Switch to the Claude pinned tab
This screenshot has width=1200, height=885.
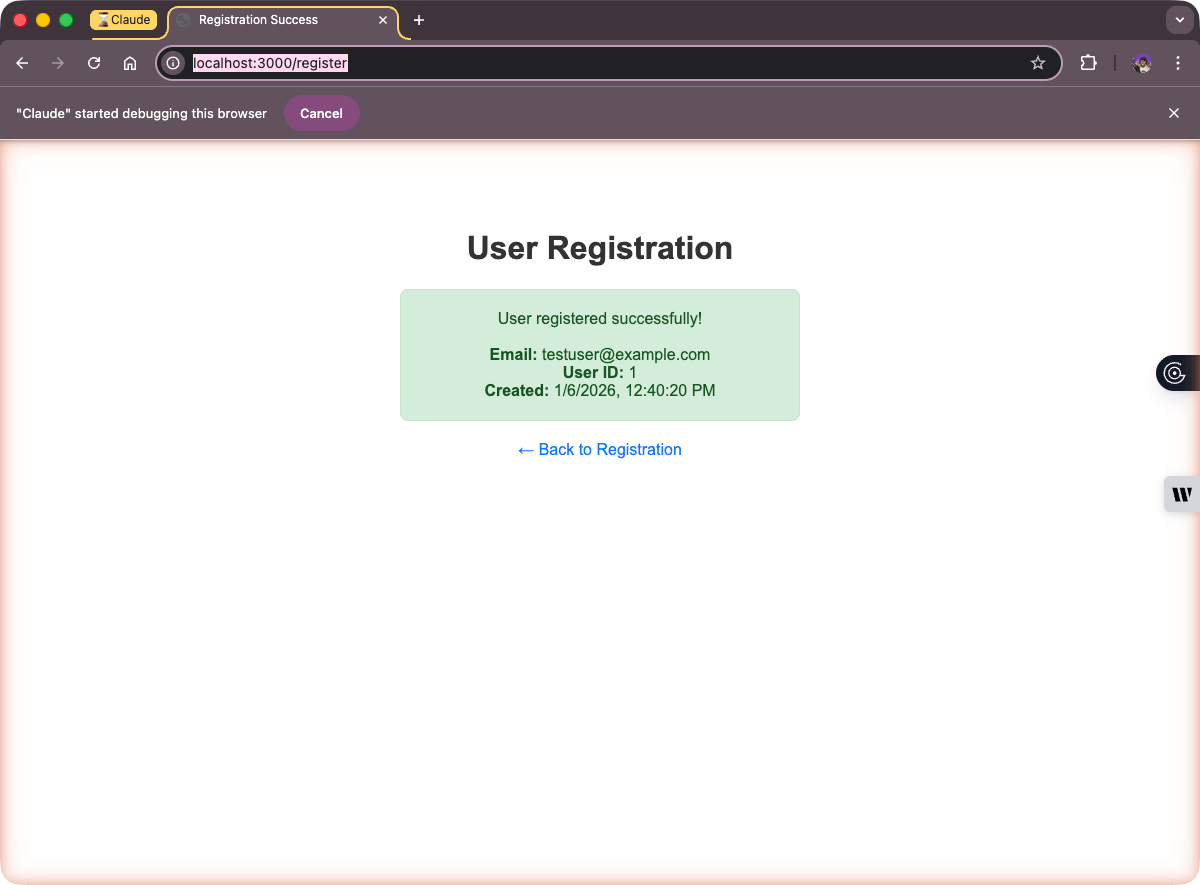tap(124, 19)
